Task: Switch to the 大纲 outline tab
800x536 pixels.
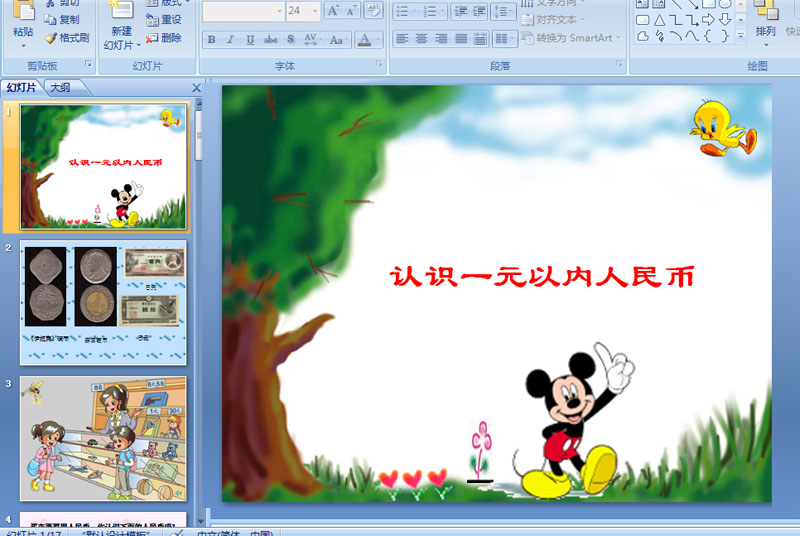Action: pyautogui.click(x=61, y=88)
